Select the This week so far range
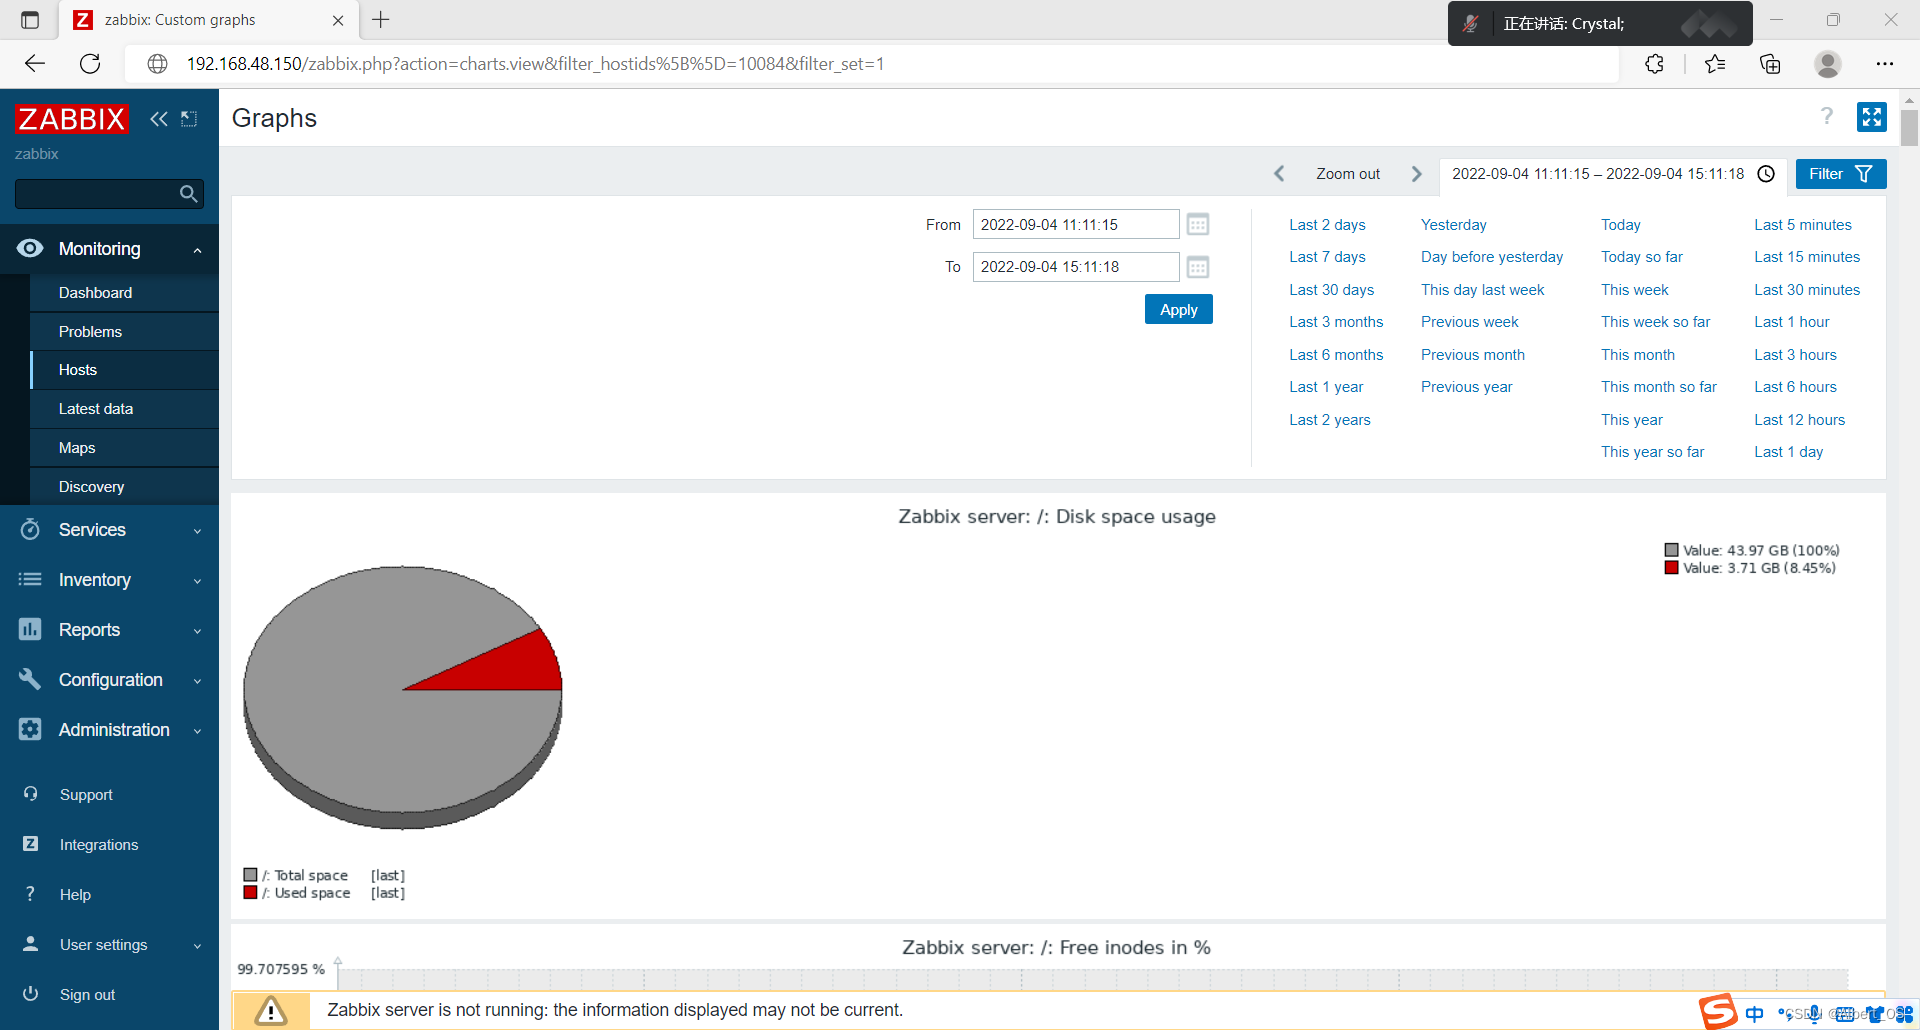Screen dimensions: 1920x1030 coord(1655,322)
